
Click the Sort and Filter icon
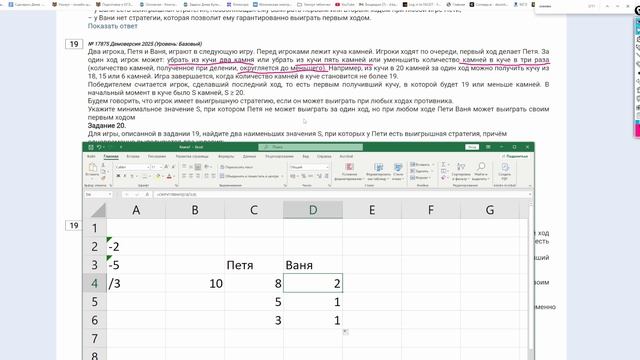click(x=461, y=167)
